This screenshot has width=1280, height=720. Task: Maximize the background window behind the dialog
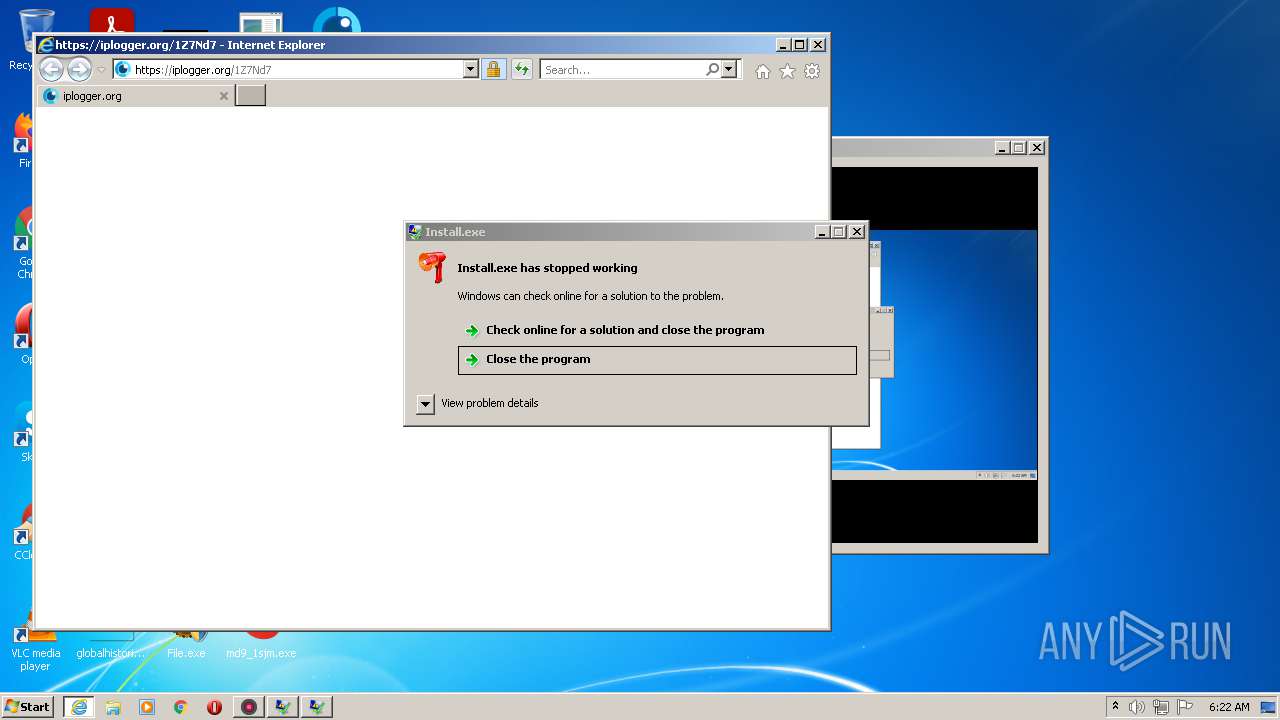pyautogui.click(x=1019, y=148)
